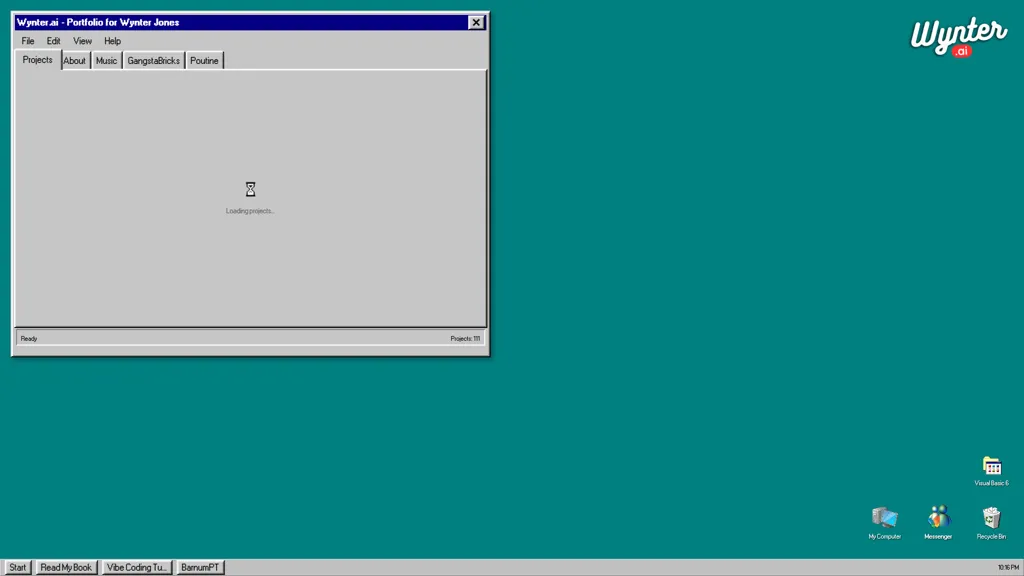Return to the Projects tab
Image resolution: width=1024 pixels, height=576 pixels.
pyautogui.click(x=37, y=60)
